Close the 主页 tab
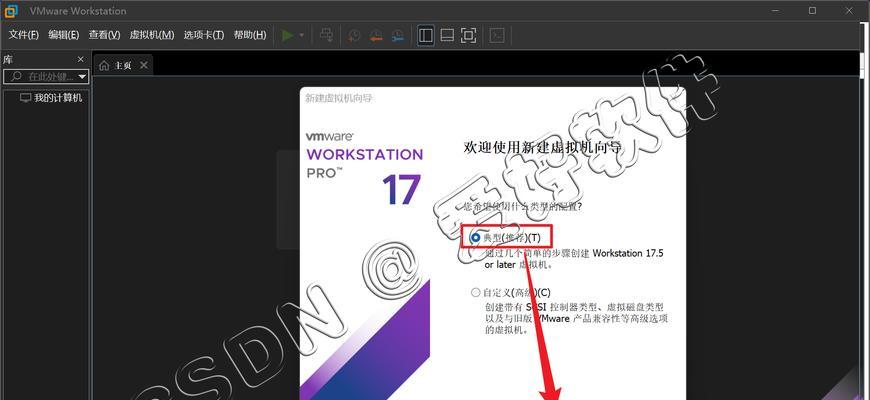Screen dimensions: 870x400 coord(144,65)
